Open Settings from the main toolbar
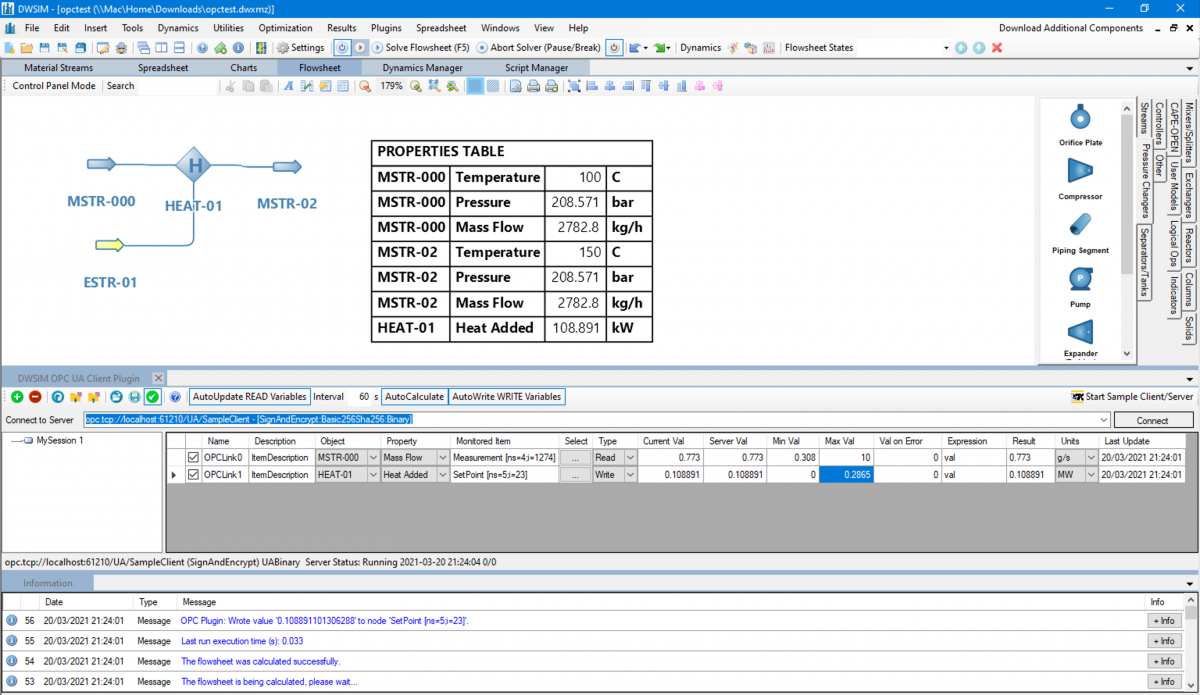Screen dimensions: 1200x695 pyautogui.click(x=299, y=47)
